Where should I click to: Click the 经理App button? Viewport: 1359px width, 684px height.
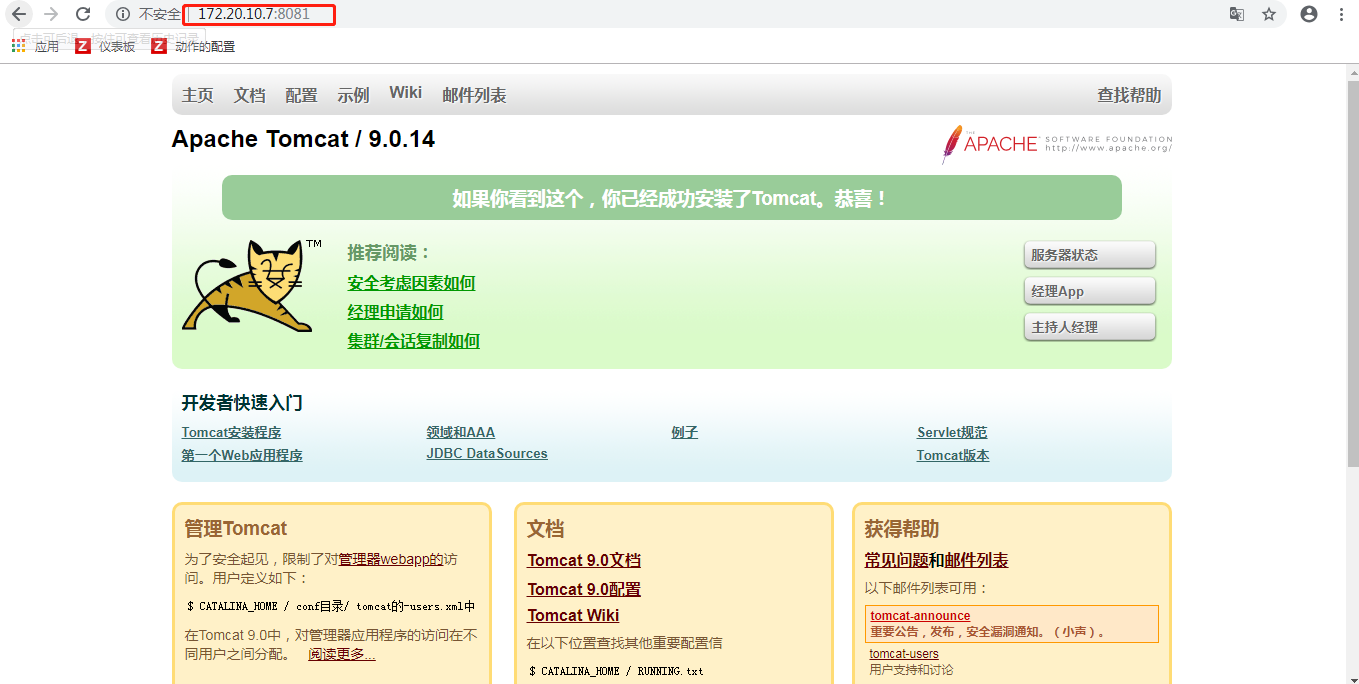pos(1090,291)
